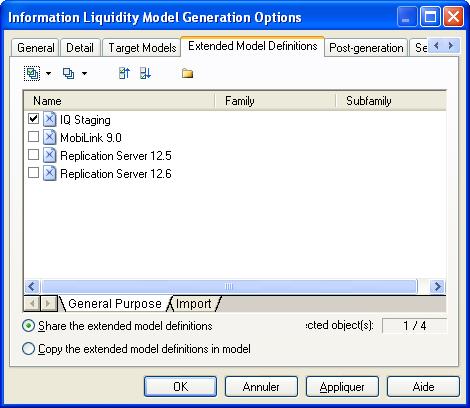
Task: Click the sub-tab scroll right arrow
Action: point(48,303)
